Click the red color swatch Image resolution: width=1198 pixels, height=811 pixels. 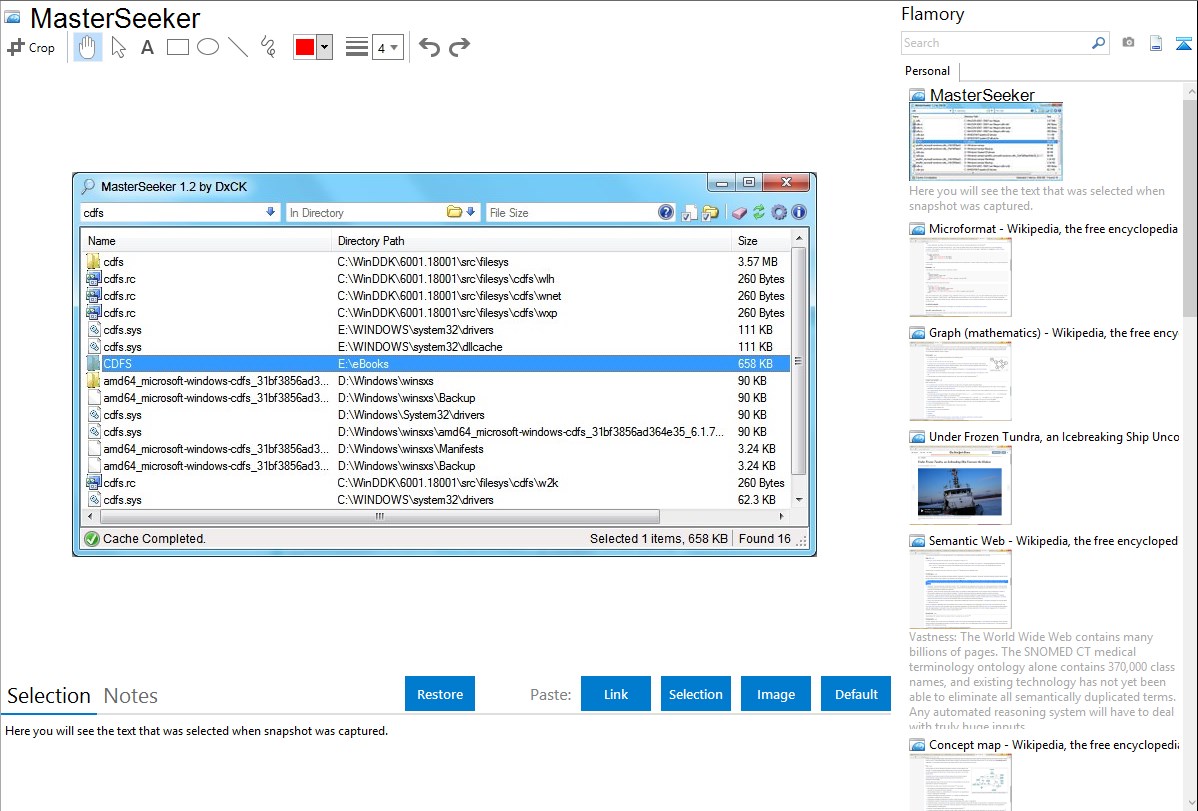pos(305,47)
